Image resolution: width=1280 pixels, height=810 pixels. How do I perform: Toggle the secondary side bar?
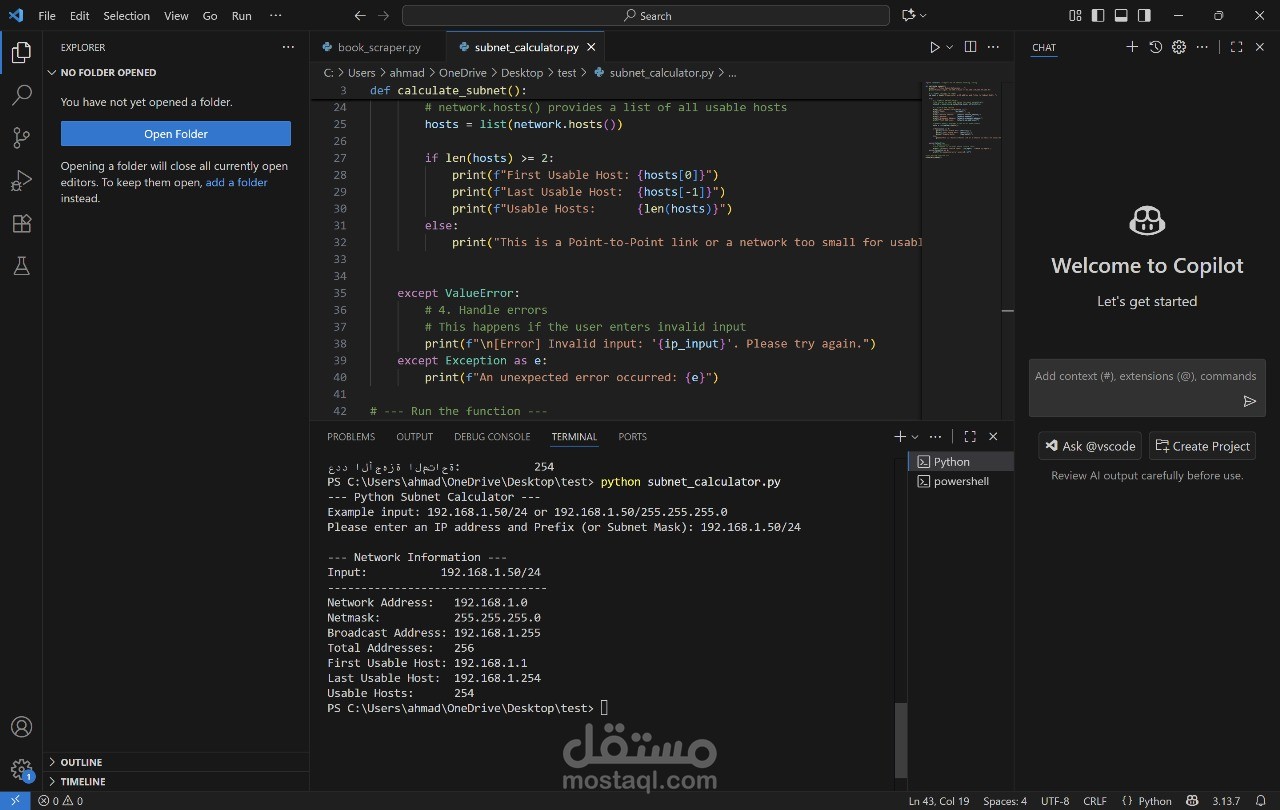[x=1144, y=15]
